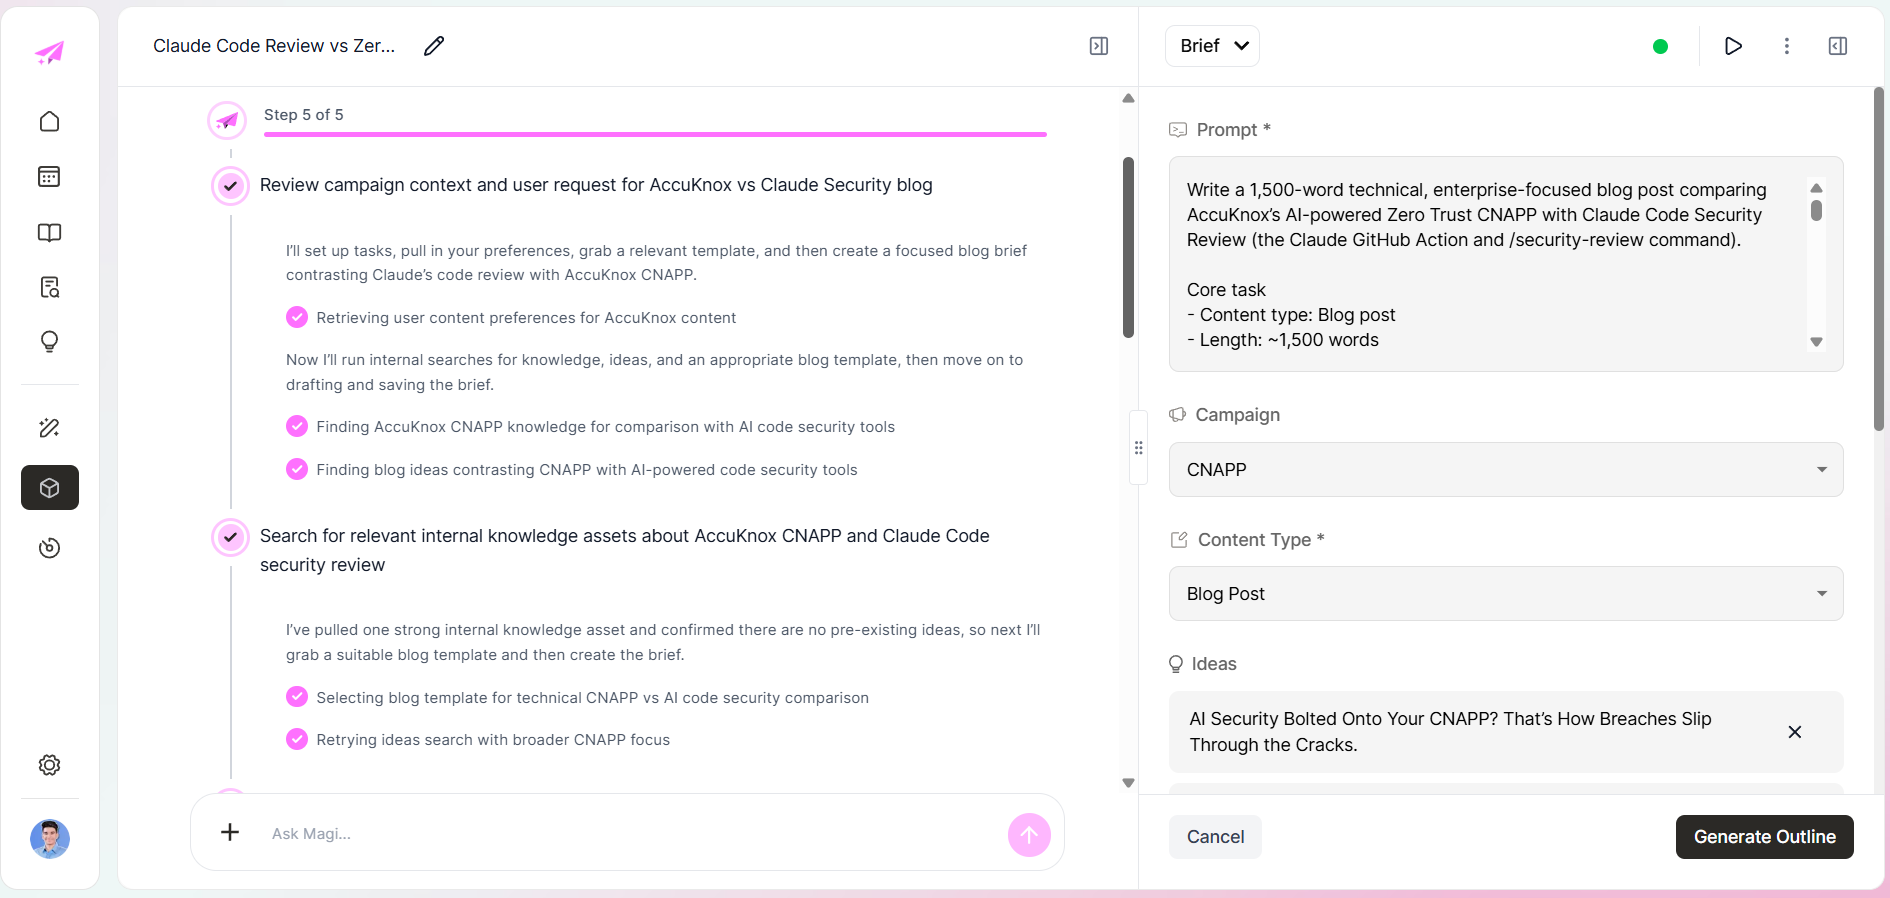The image size is (1890, 898).
Task: Select the highlighted cube icon in sidebar
Action: tap(50, 488)
